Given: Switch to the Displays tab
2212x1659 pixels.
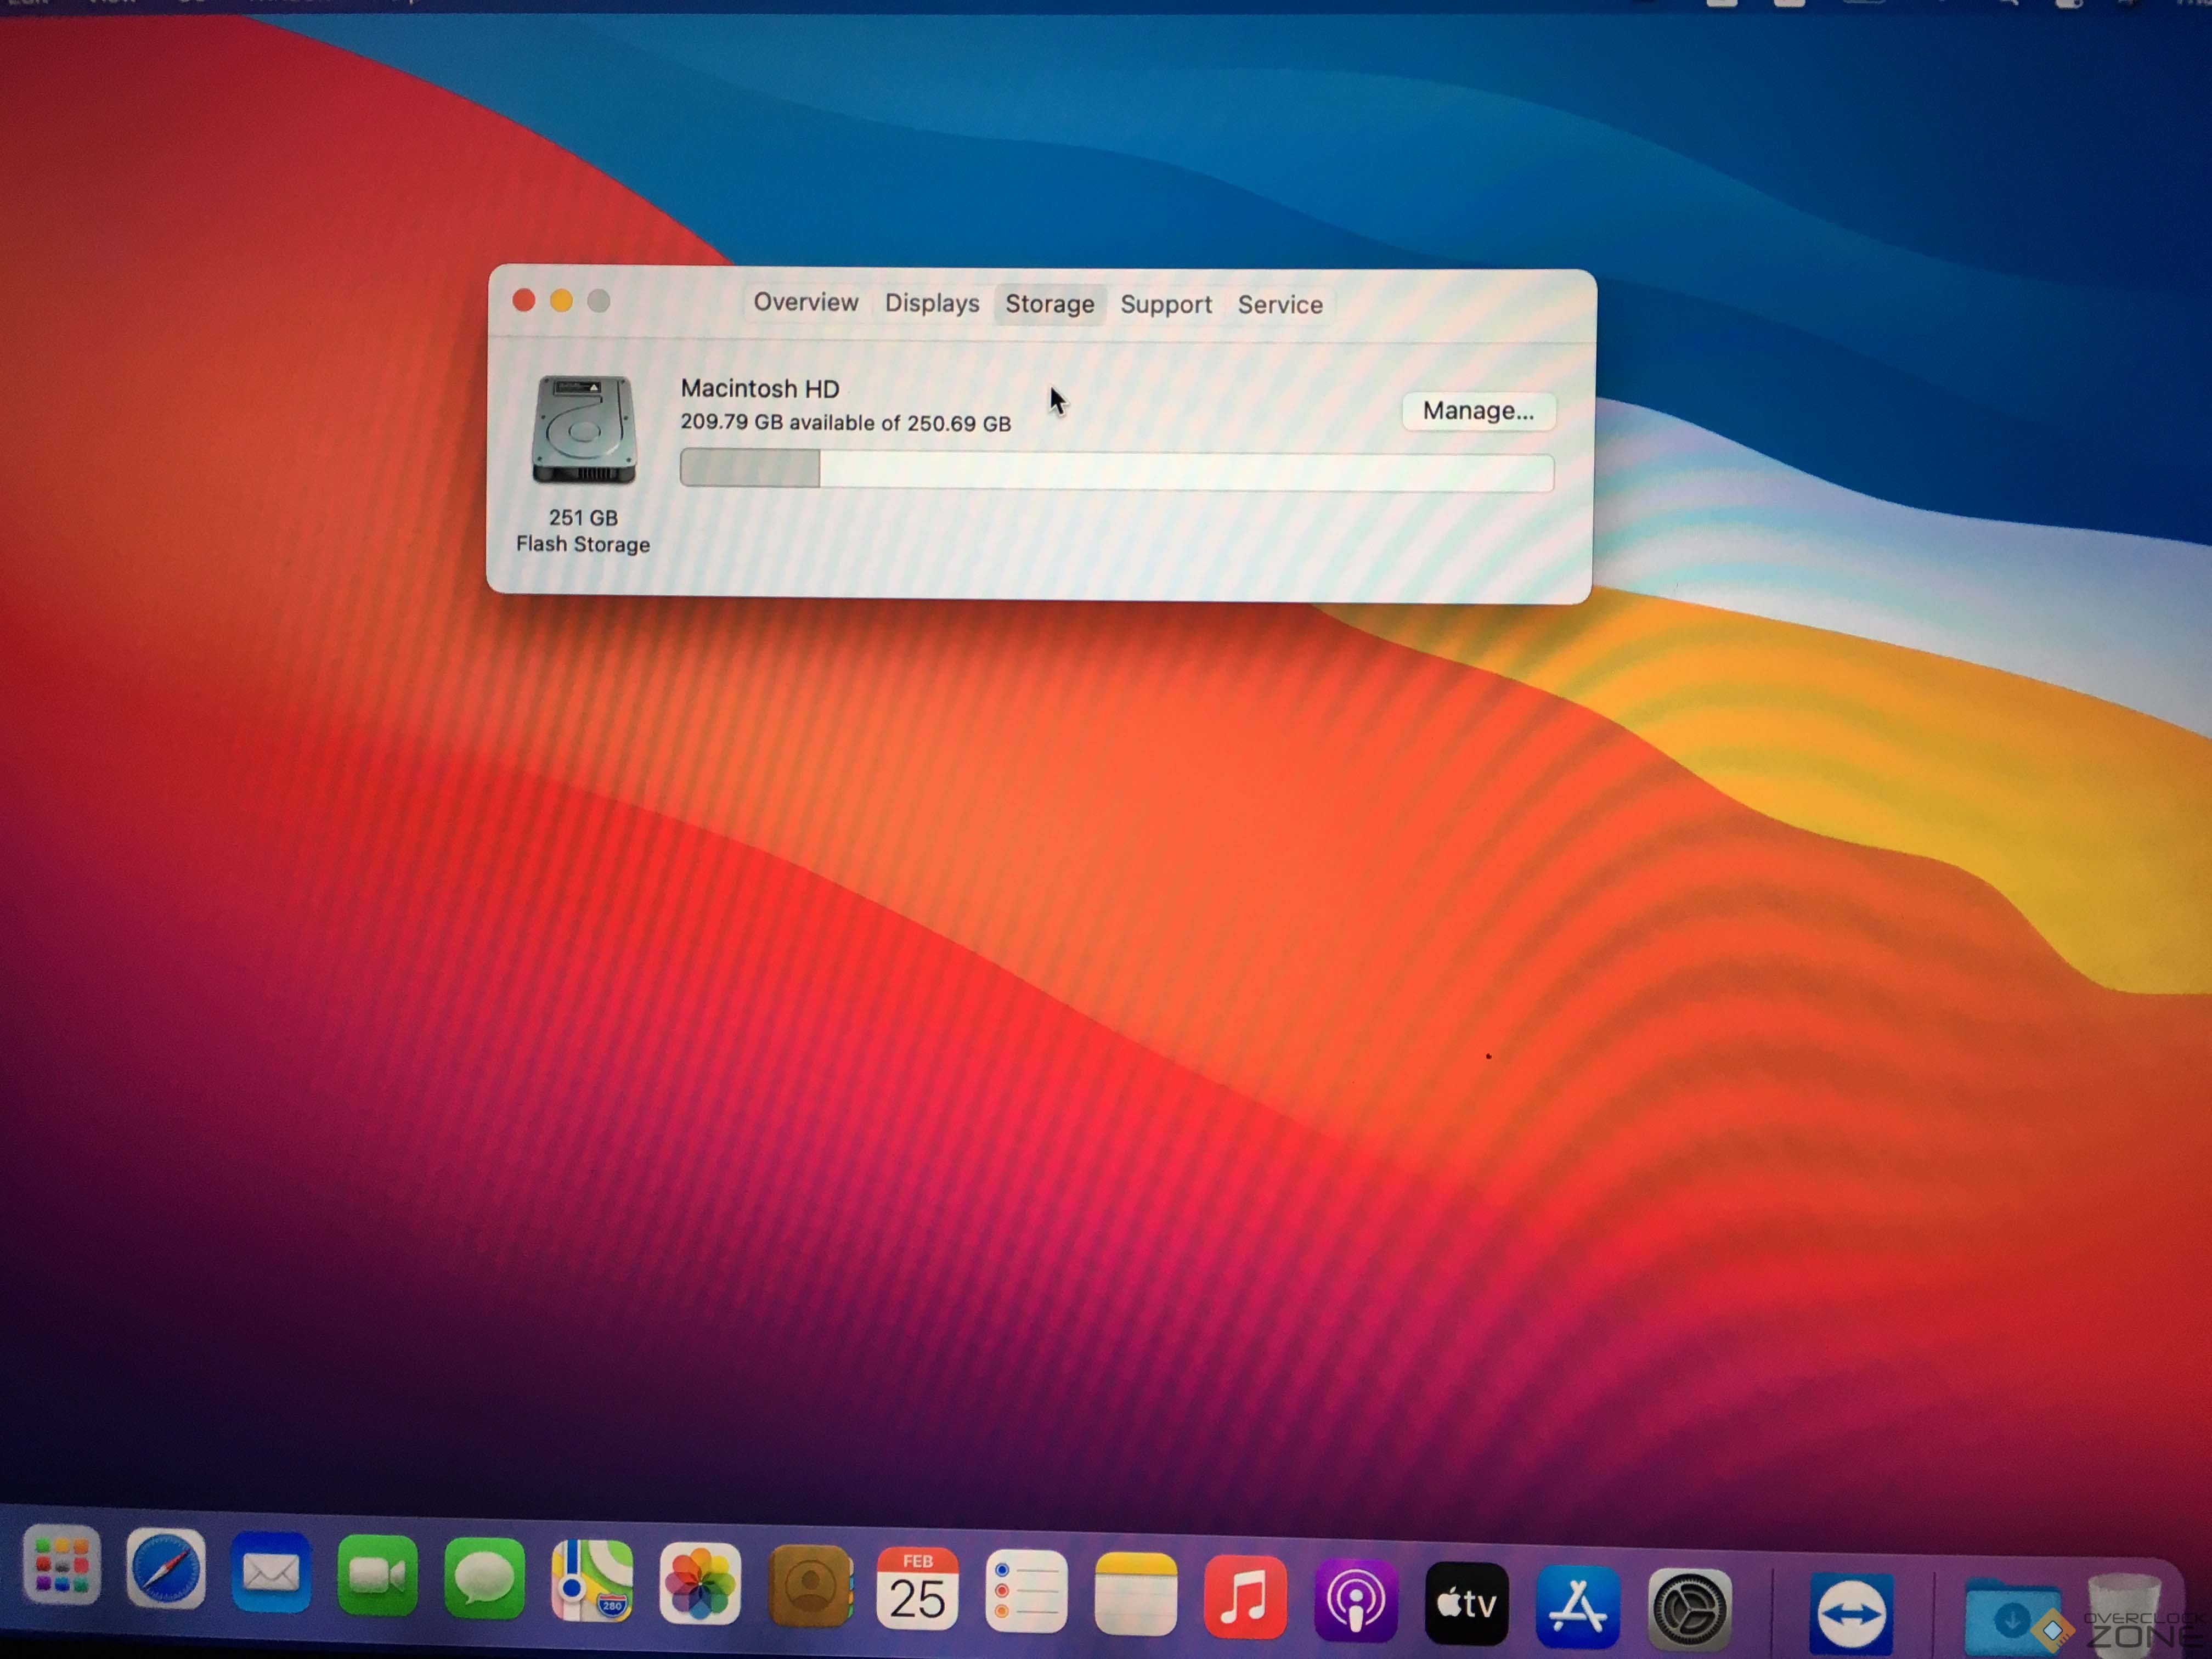Looking at the screenshot, I should pos(931,303).
